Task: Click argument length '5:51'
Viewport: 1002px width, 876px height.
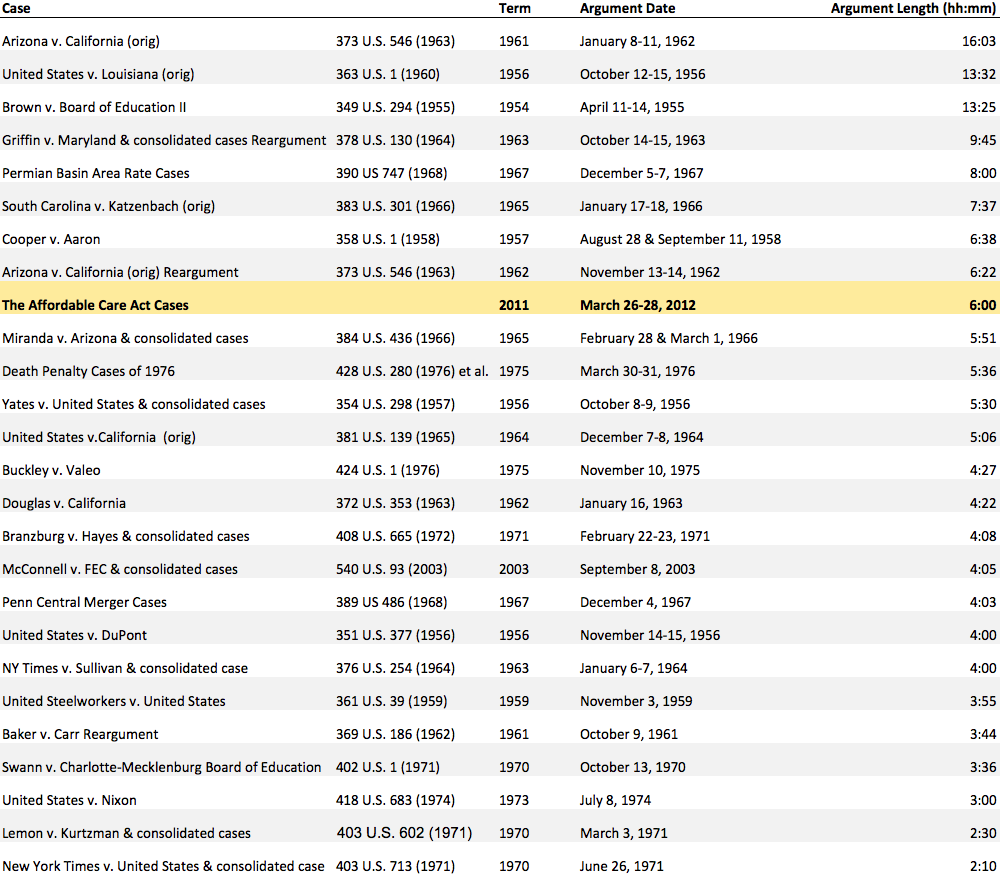Action: (x=983, y=339)
